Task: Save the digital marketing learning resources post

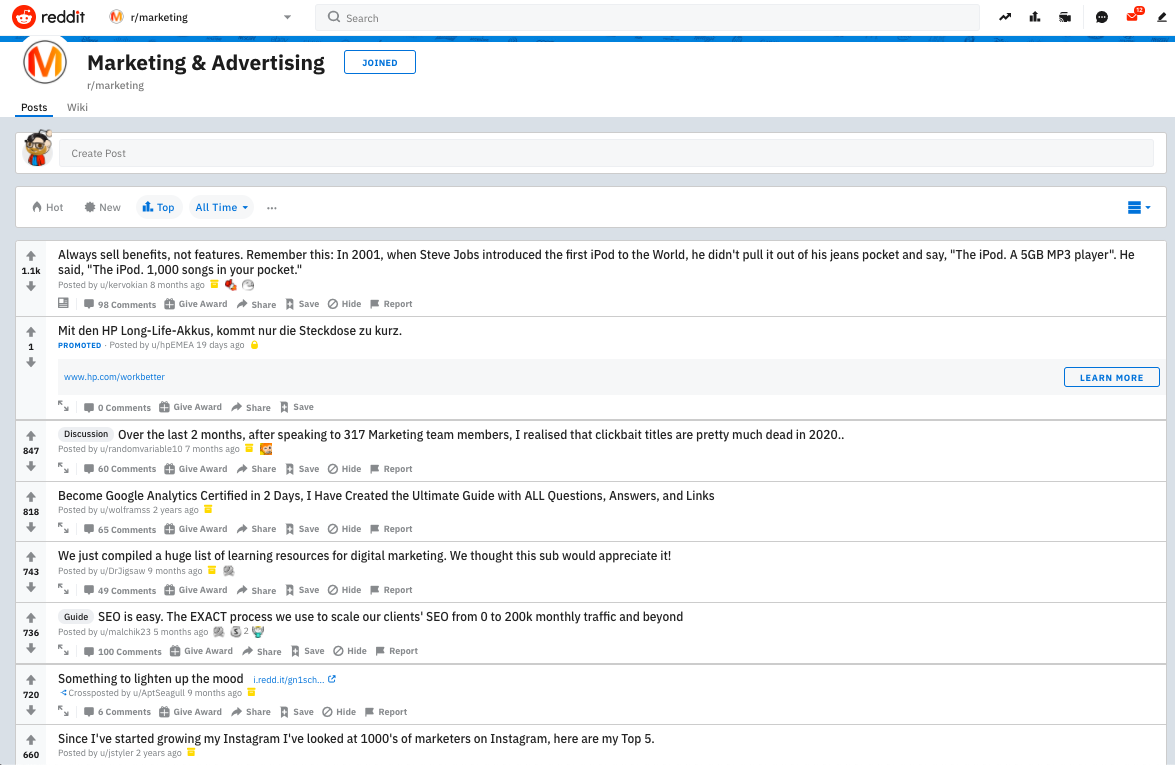Action: click(302, 590)
